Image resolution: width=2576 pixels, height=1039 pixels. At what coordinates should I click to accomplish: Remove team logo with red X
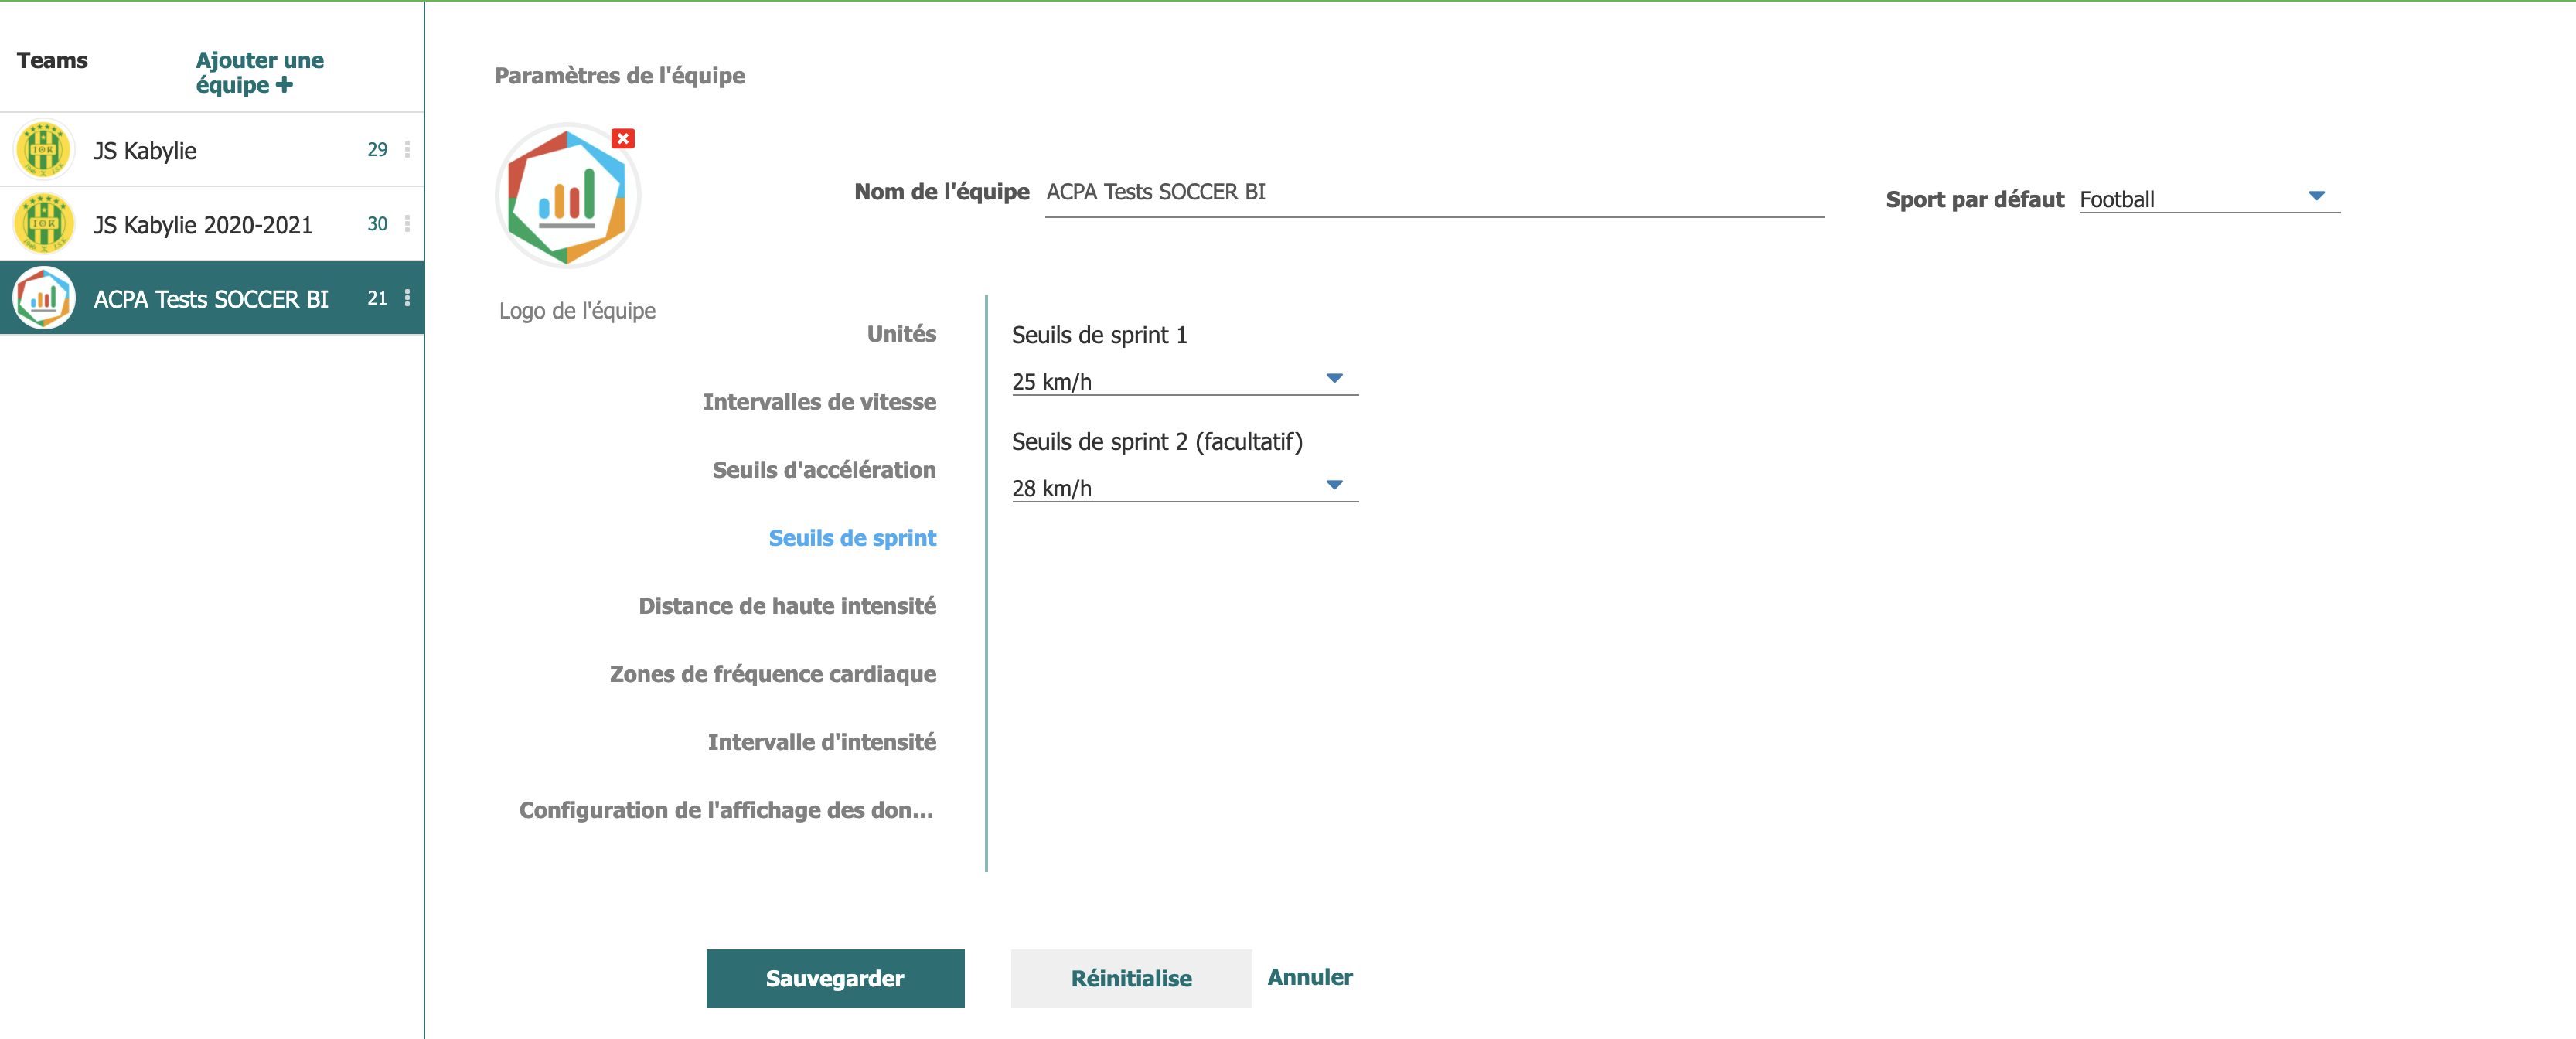(x=623, y=138)
